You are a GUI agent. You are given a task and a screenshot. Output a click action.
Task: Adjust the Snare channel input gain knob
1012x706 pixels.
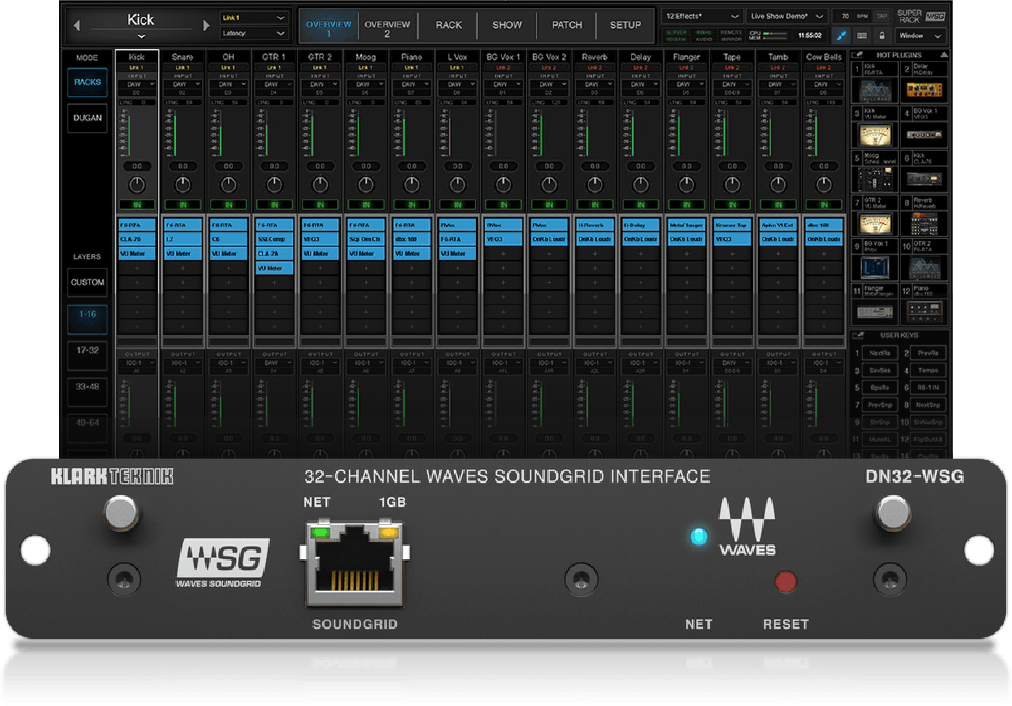click(x=183, y=185)
